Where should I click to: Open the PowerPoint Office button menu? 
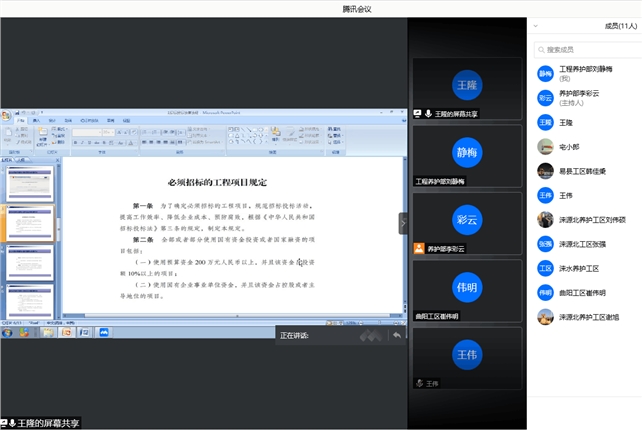(x=6, y=115)
